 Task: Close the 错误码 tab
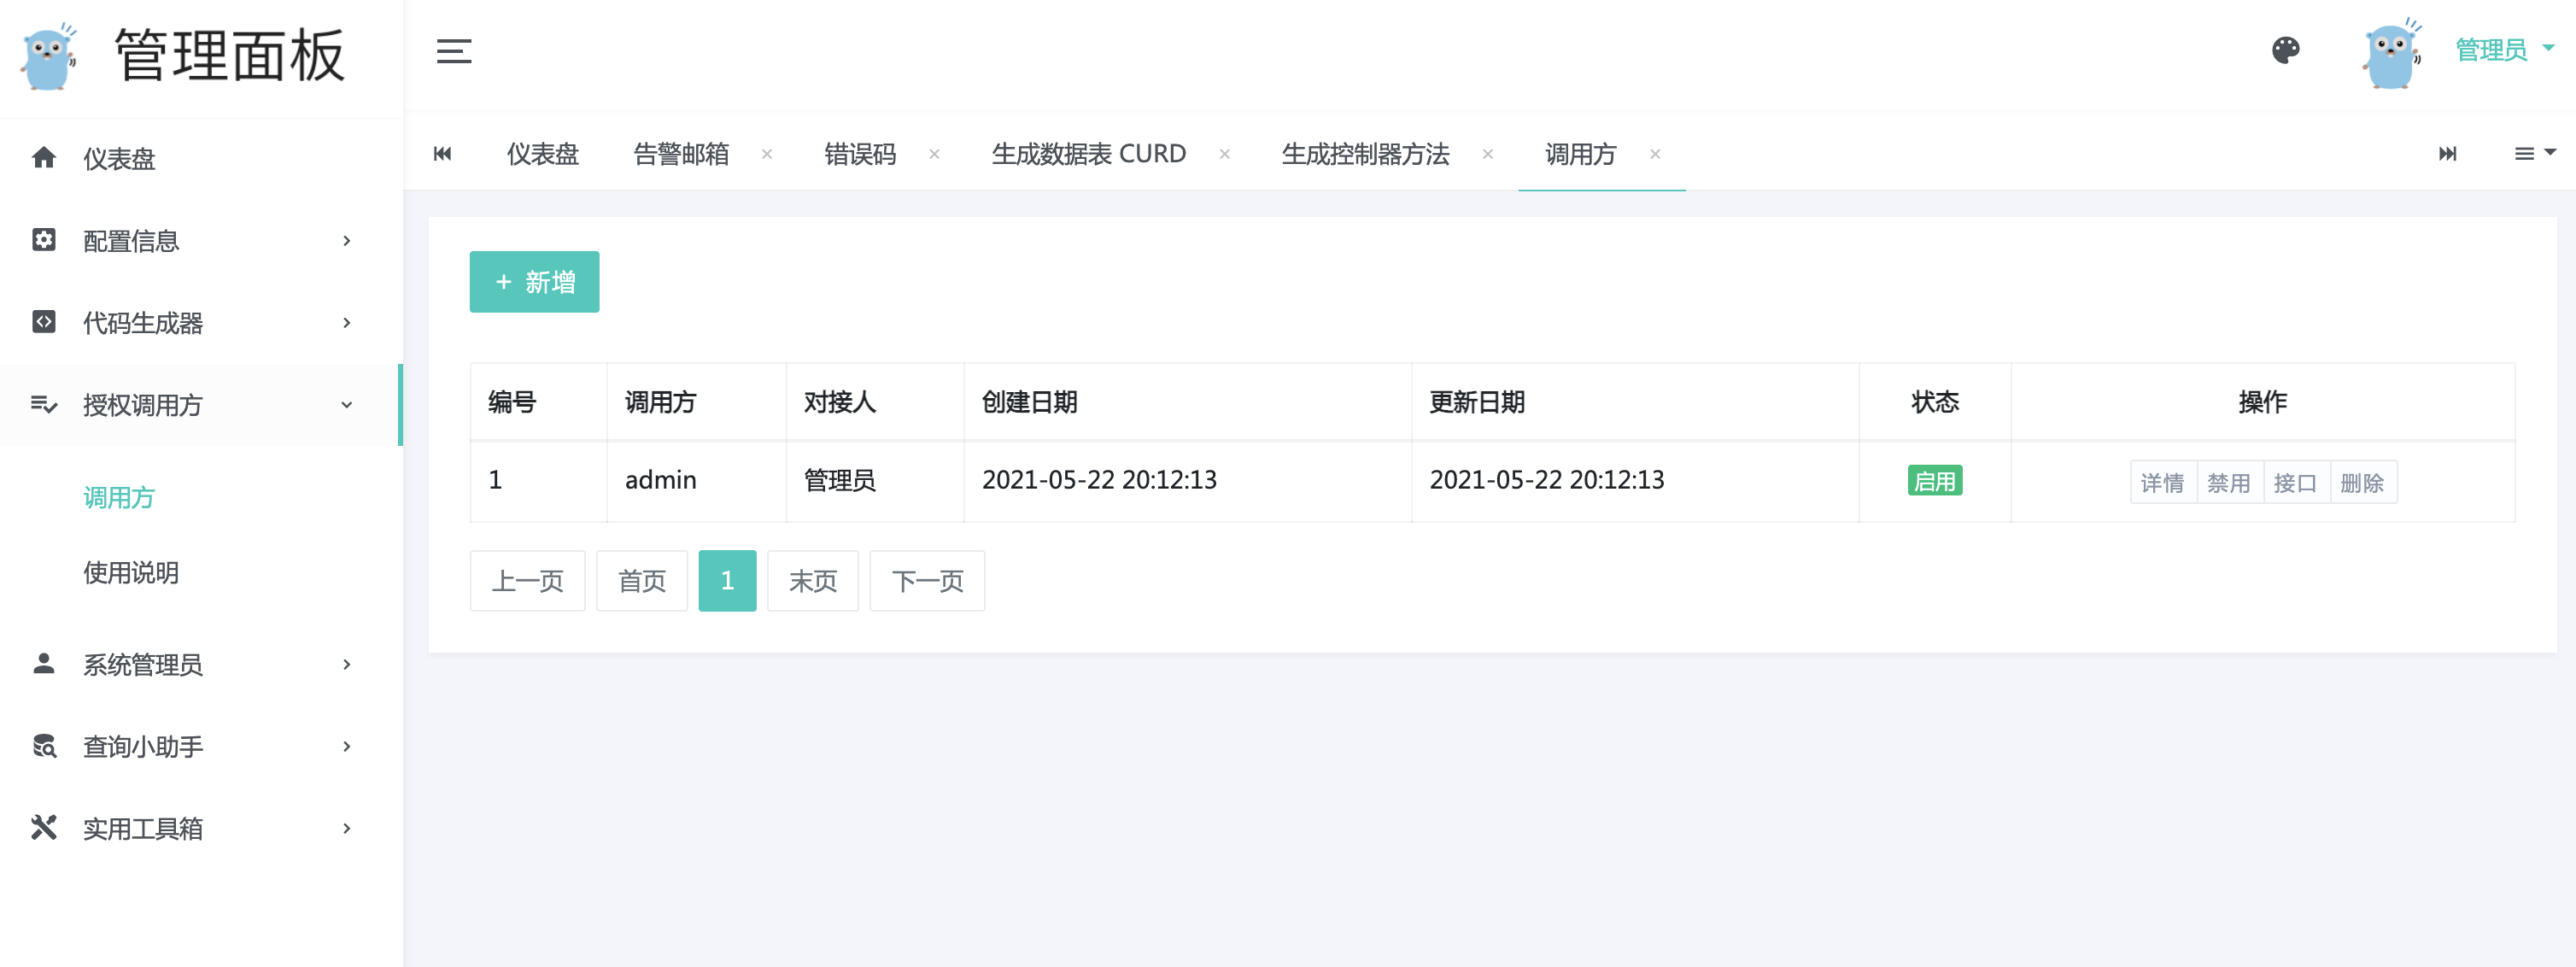pos(934,154)
